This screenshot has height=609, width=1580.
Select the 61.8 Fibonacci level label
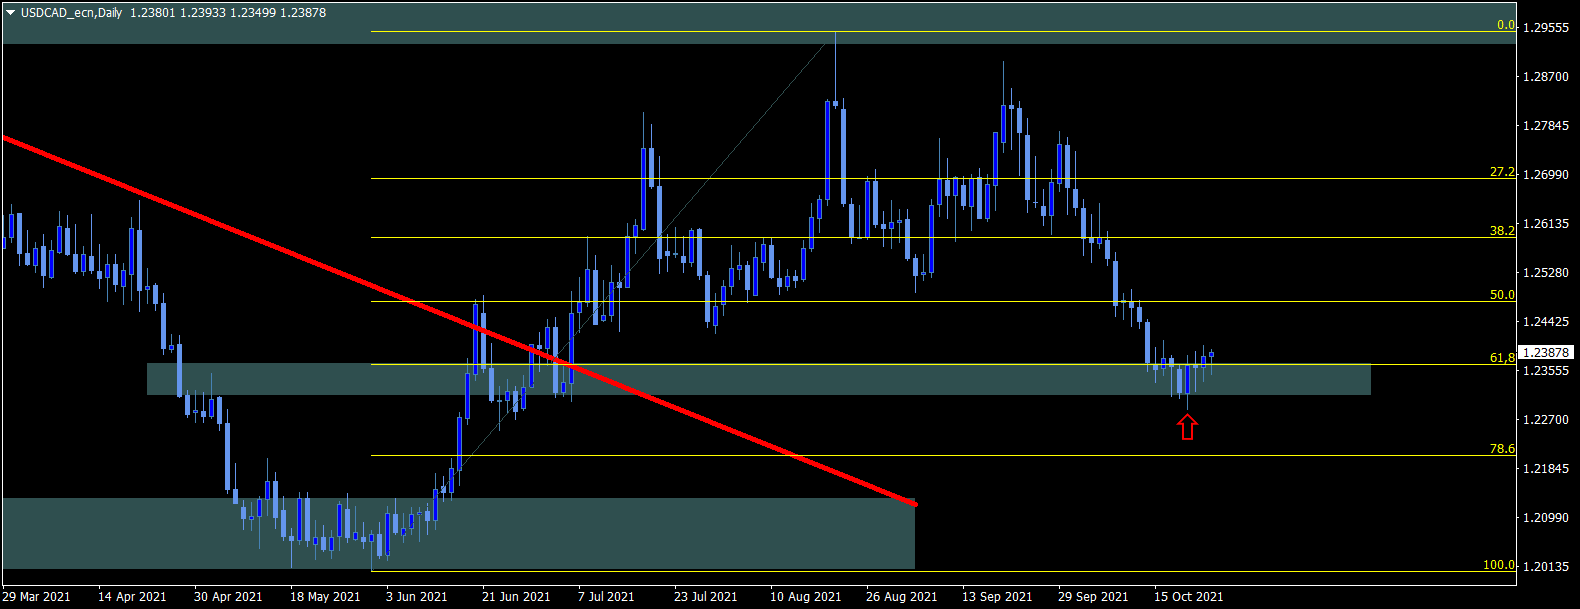[1502, 357]
